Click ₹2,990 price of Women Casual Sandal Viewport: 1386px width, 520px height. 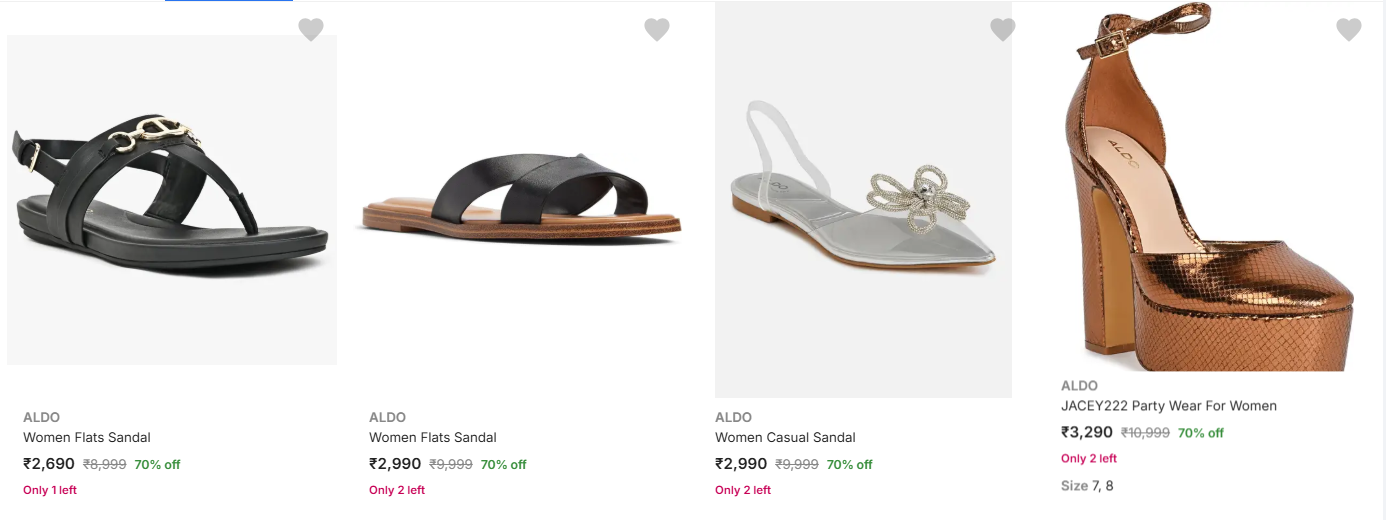click(x=741, y=464)
